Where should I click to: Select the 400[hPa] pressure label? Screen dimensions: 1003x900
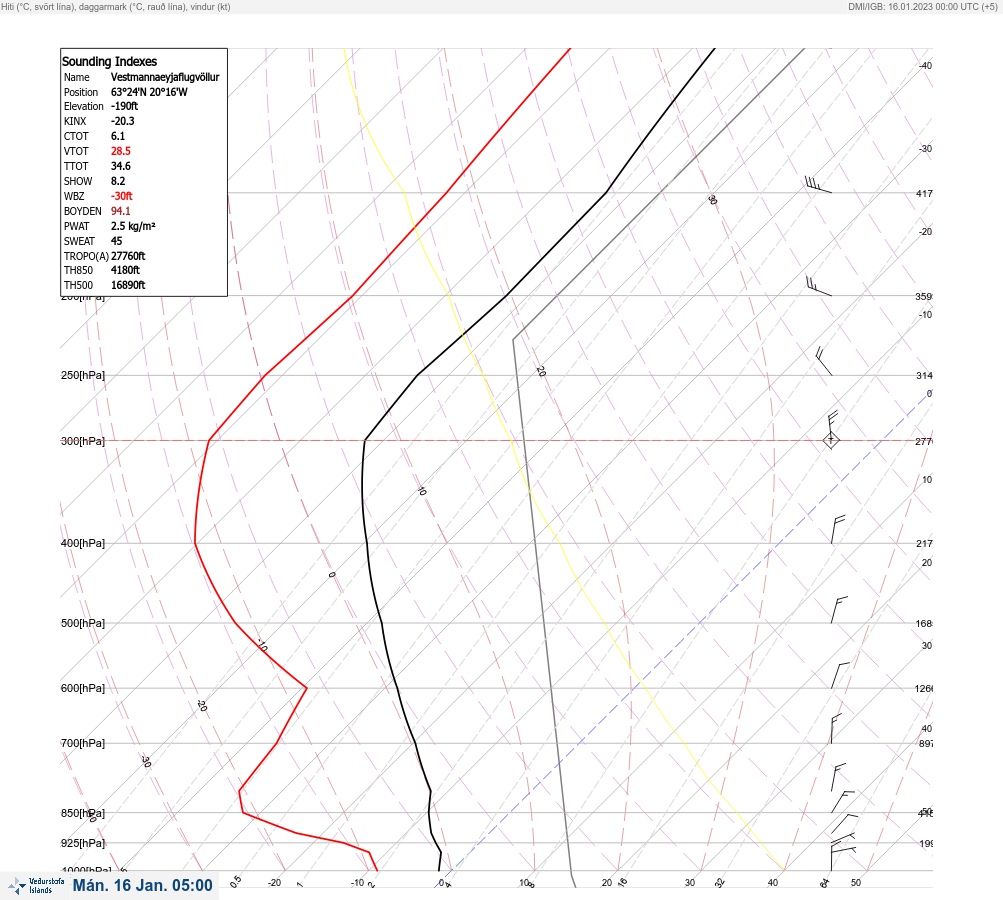[x=83, y=543]
